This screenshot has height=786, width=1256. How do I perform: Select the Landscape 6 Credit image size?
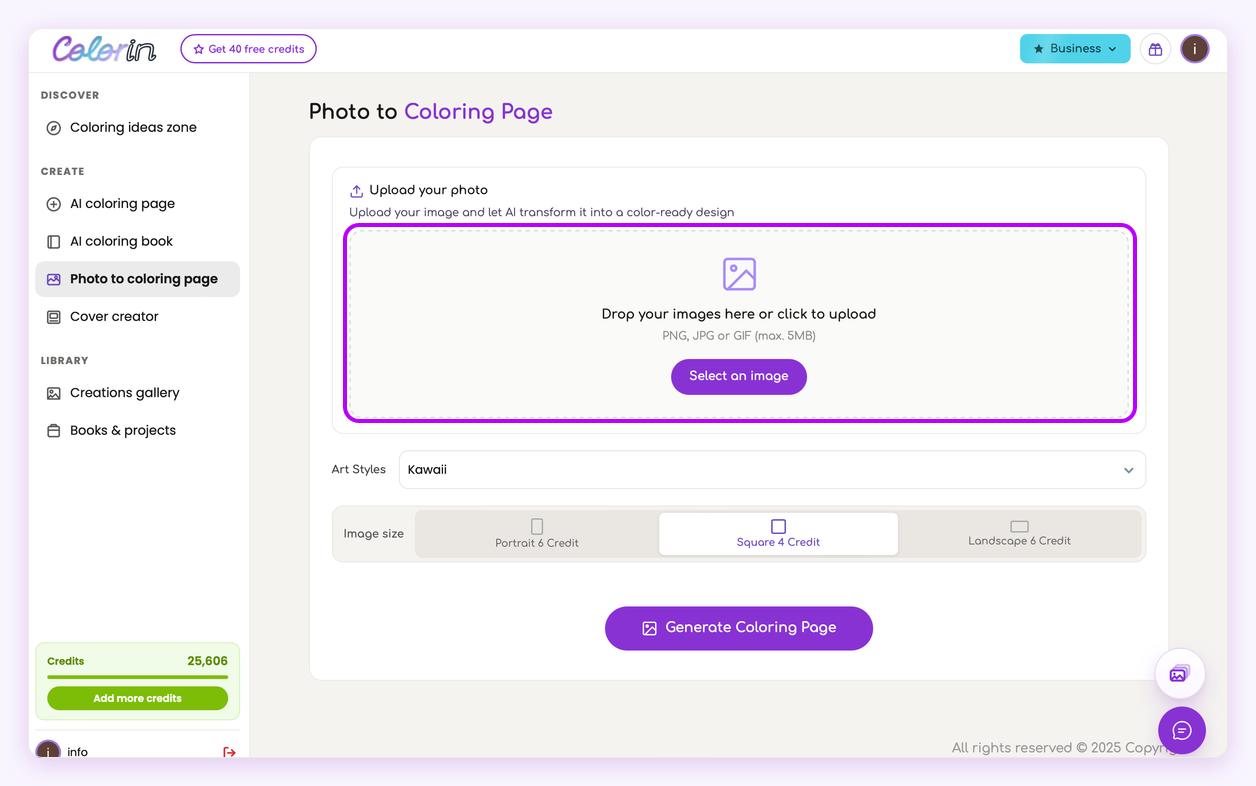click(x=1019, y=534)
